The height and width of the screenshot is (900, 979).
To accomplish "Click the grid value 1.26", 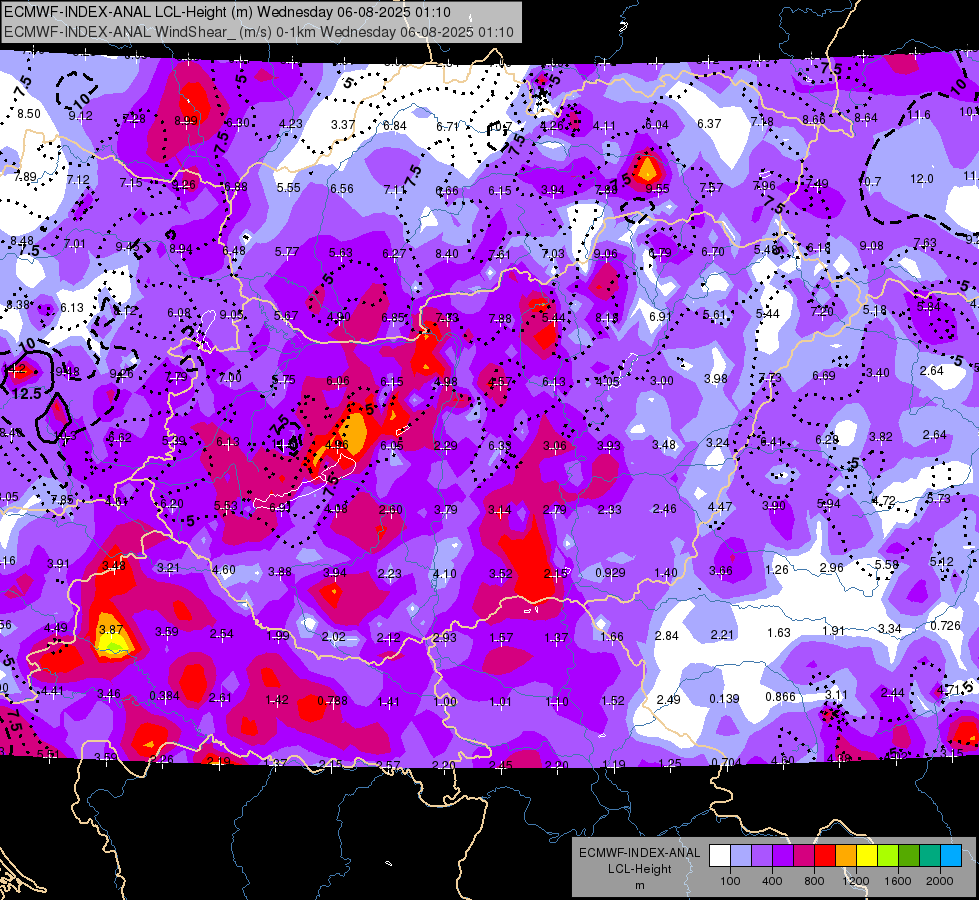I will click(777, 570).
